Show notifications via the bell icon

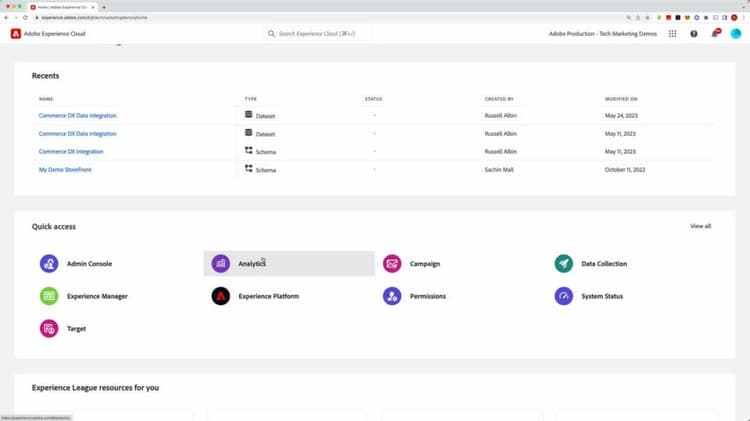(715, 34)
